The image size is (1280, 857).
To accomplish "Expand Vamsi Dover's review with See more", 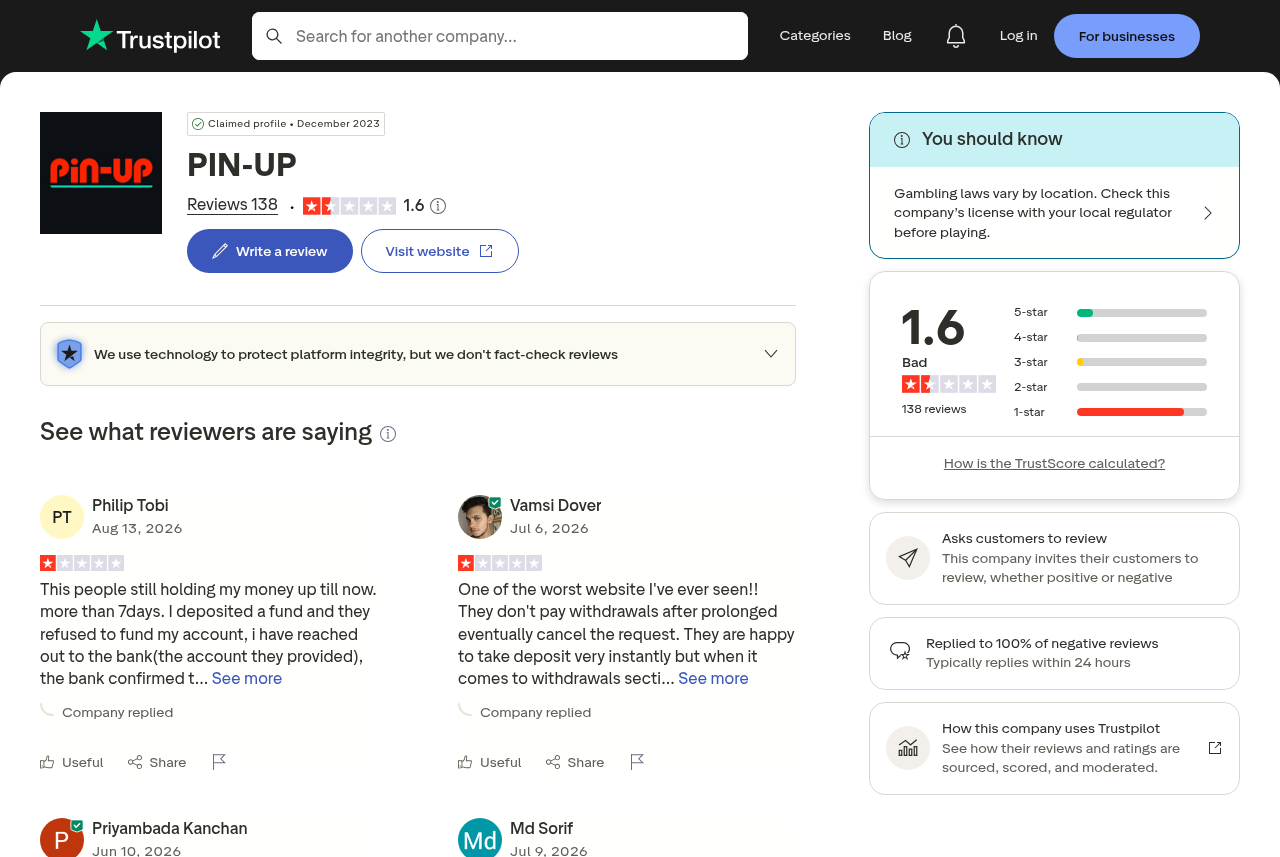I will coord(713,678).
